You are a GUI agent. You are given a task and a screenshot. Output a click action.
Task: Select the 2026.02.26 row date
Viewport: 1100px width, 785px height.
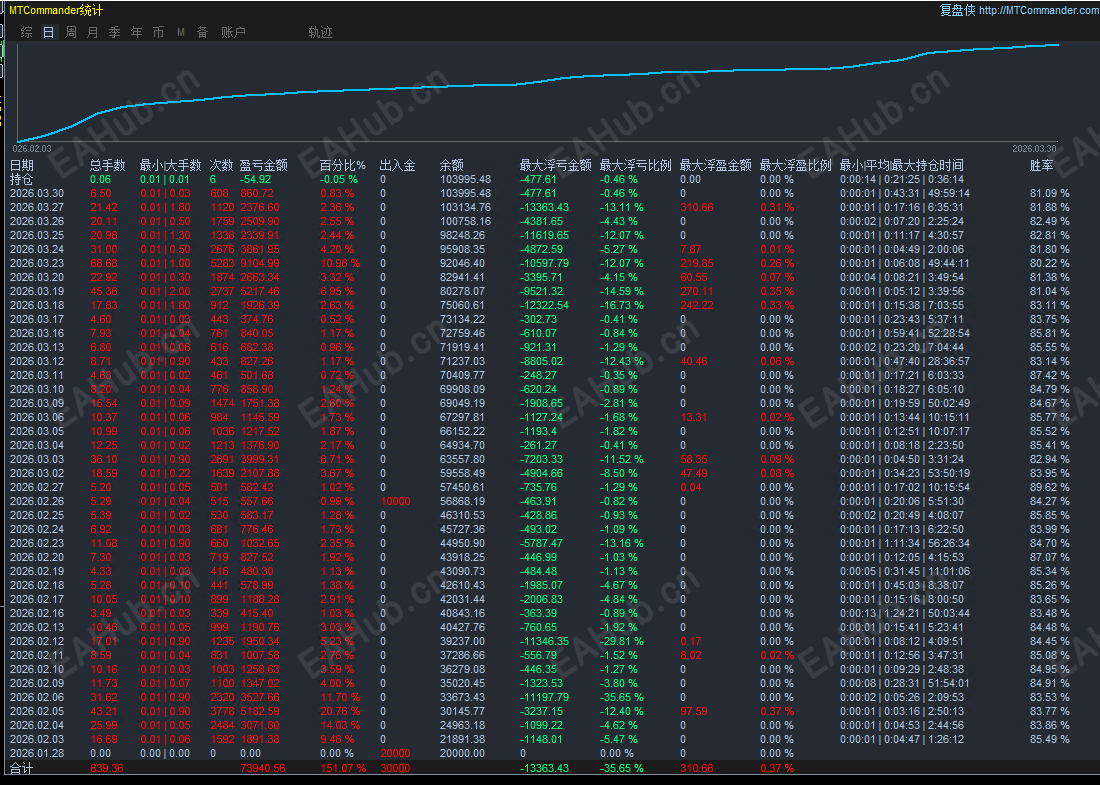point(37,501)
